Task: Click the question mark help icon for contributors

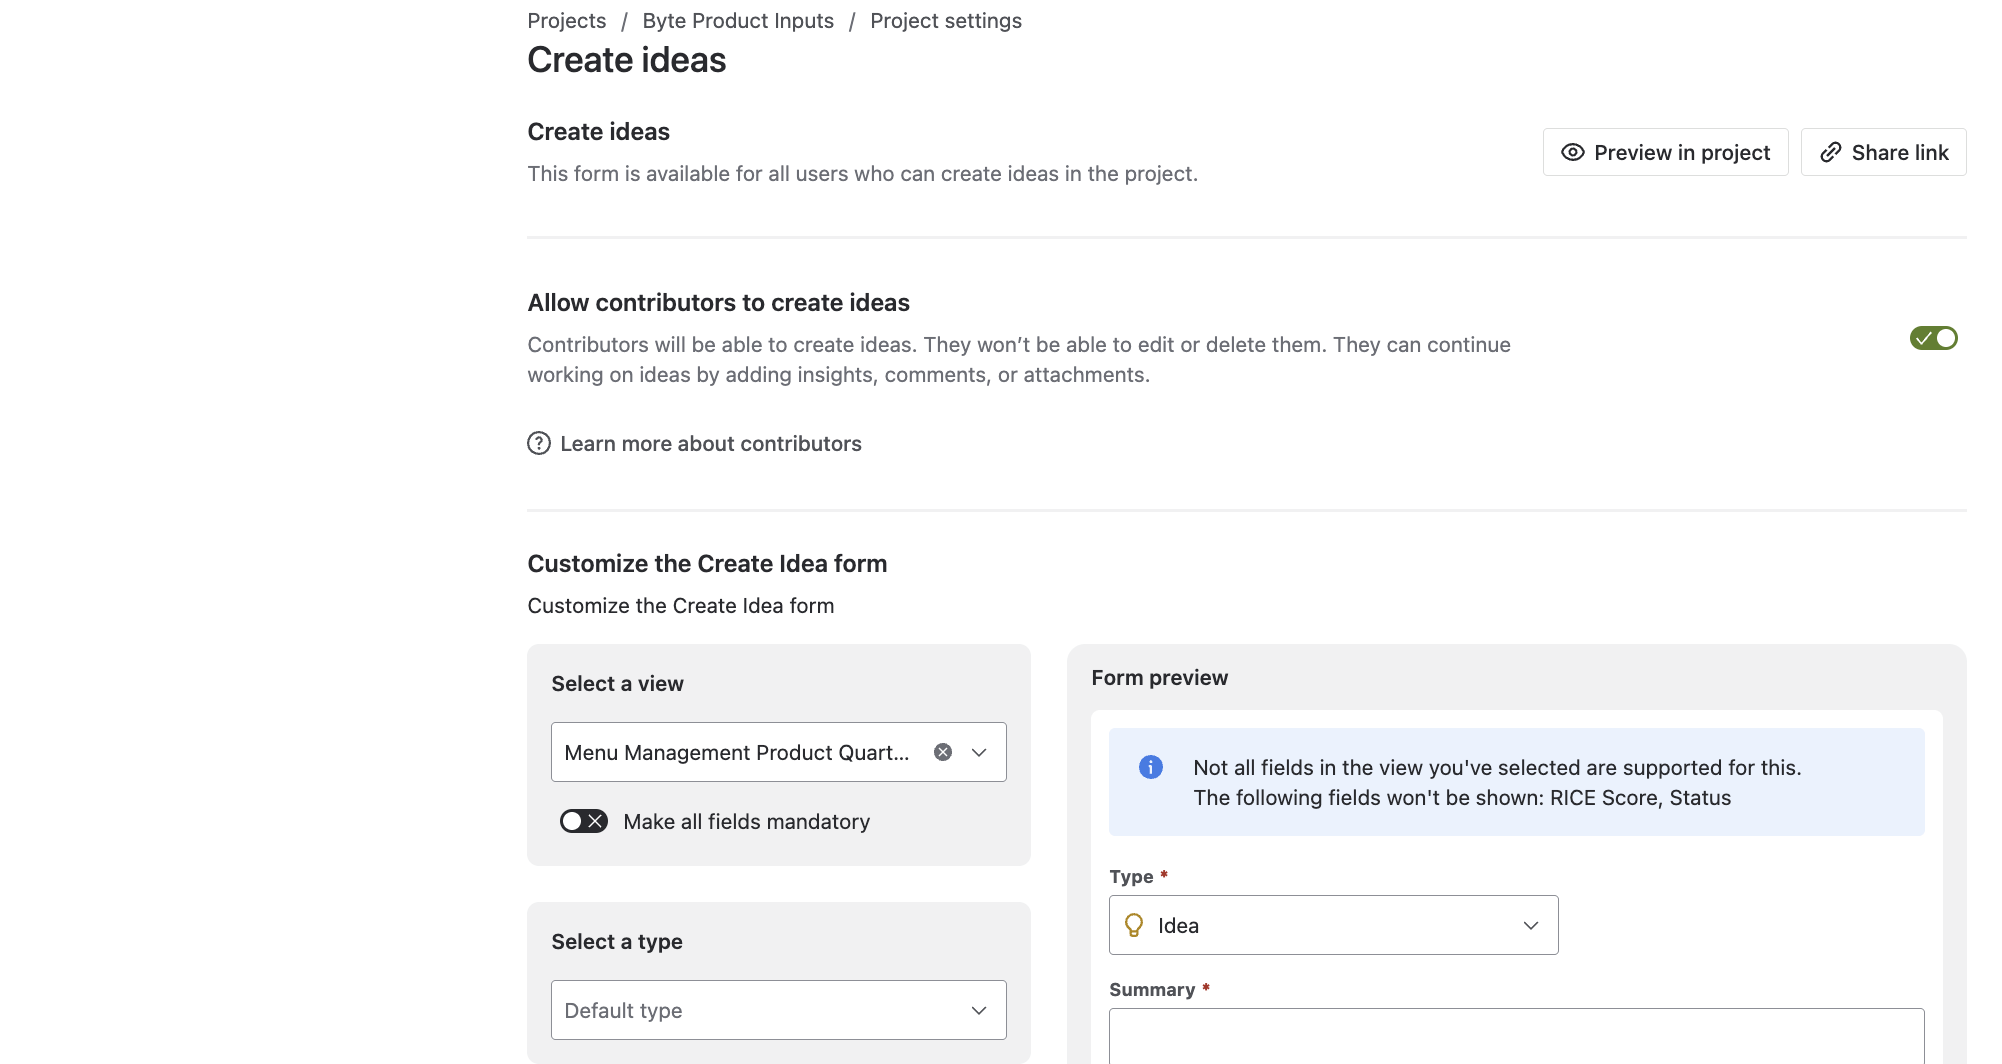Action: pos(539,443)
